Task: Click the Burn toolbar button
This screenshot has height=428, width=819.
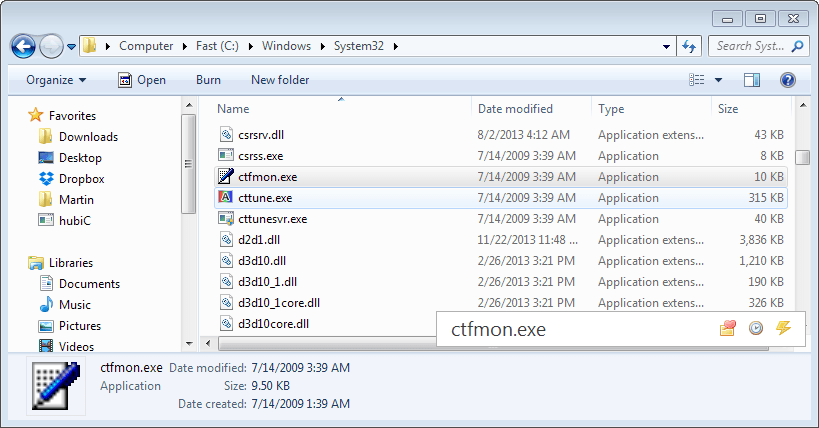Action: (x=208, y=80)
